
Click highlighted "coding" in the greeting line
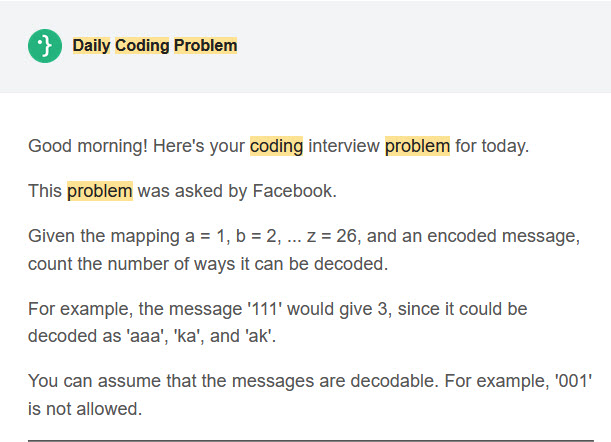click(x=276, y=146)
